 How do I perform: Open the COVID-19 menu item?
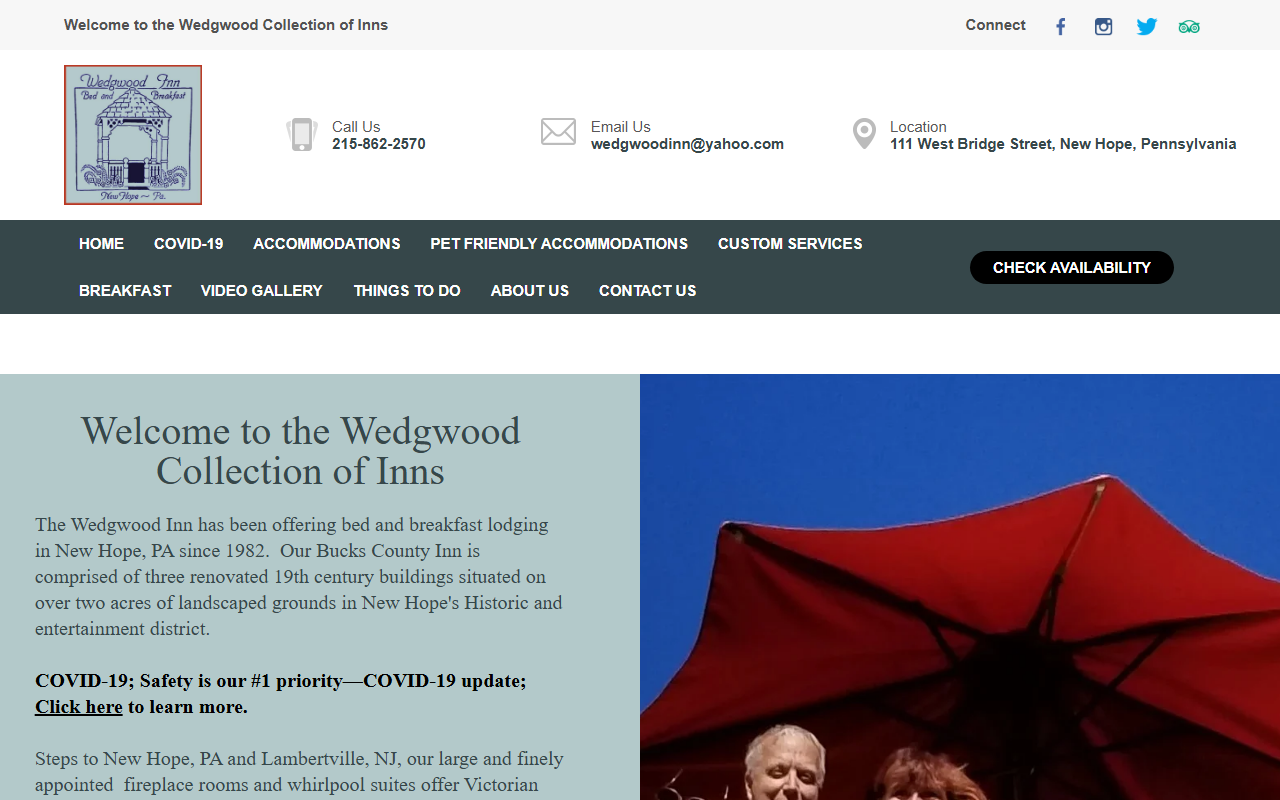189,244
